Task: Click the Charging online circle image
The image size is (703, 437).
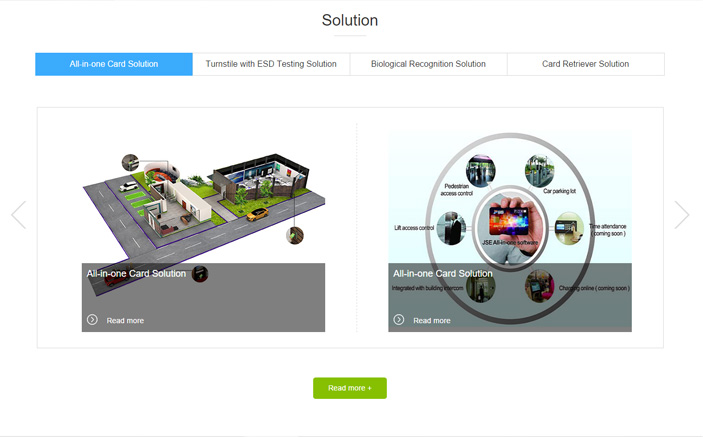Action: pos(539,286)
